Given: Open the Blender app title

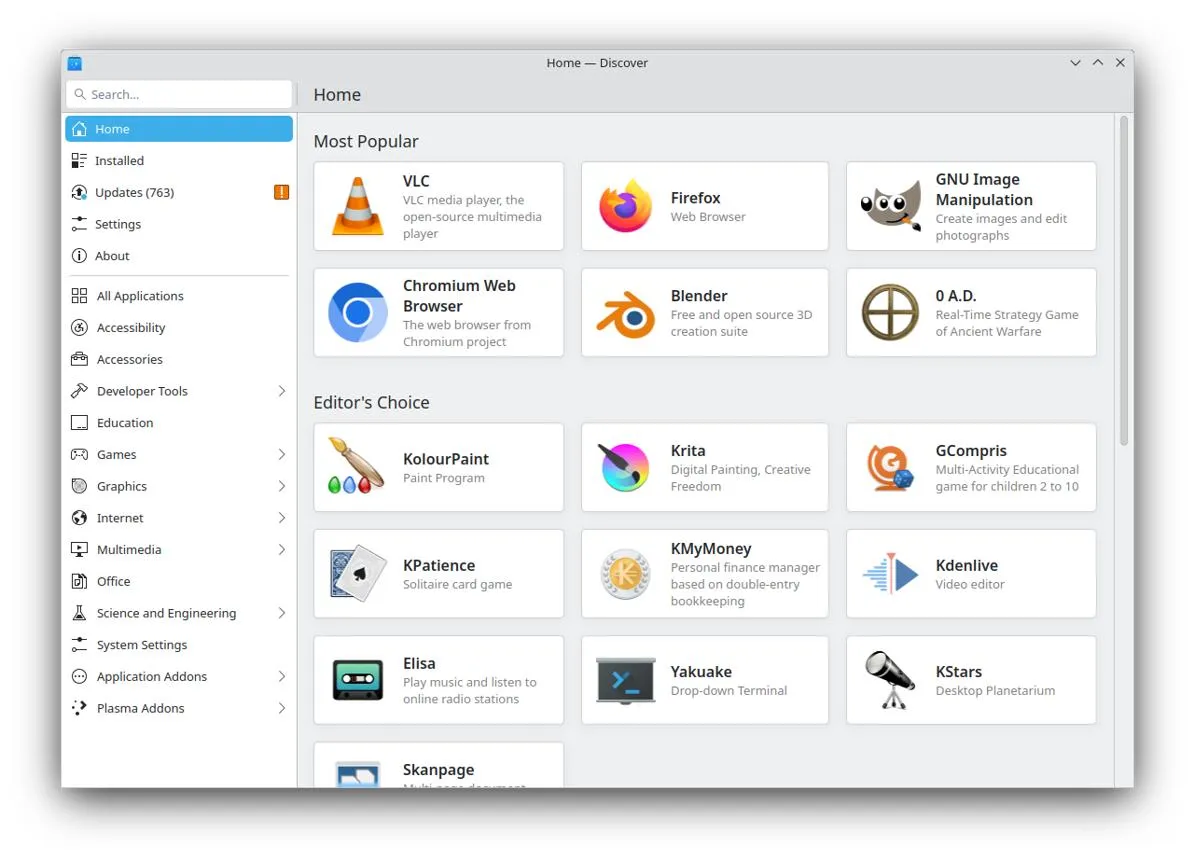Looking at the screenshot, I should [x=699, y=296].
